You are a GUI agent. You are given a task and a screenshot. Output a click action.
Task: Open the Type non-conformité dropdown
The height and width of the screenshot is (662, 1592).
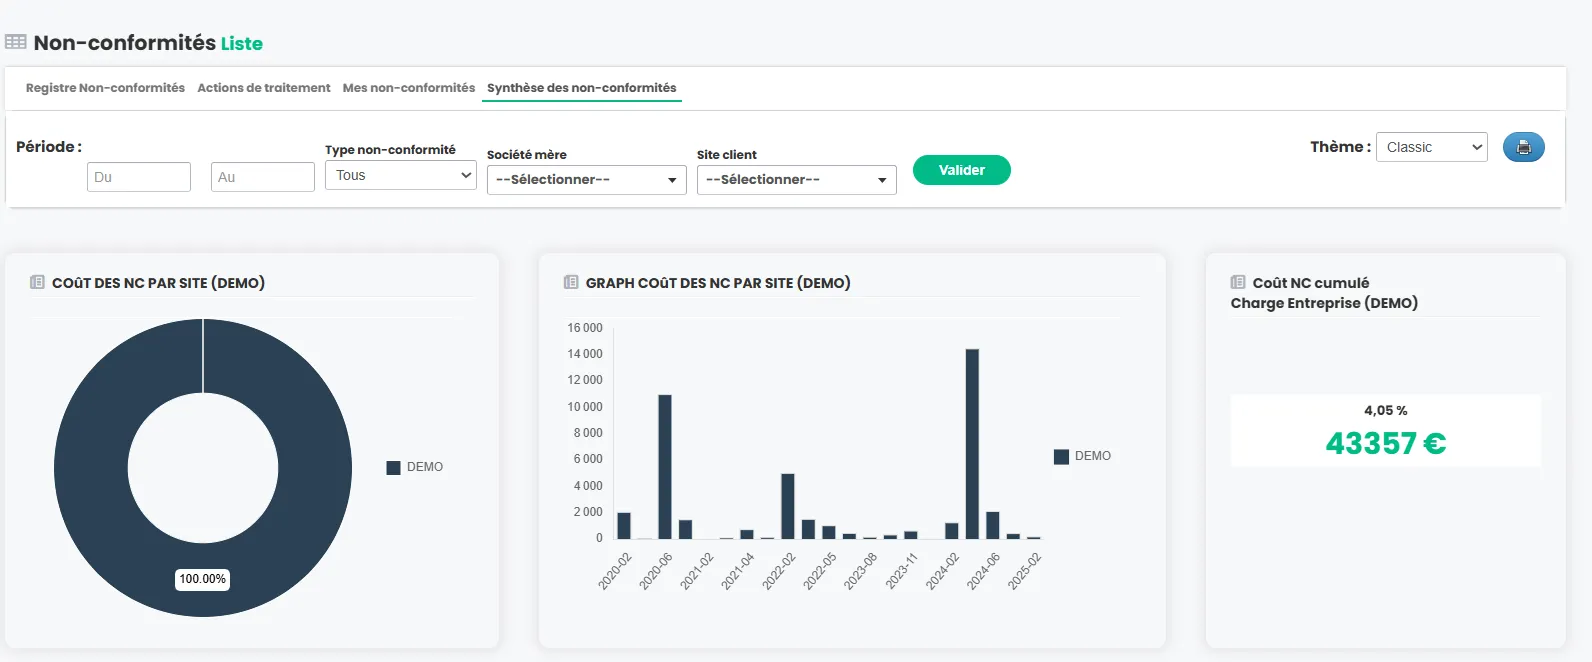[401, 175]
